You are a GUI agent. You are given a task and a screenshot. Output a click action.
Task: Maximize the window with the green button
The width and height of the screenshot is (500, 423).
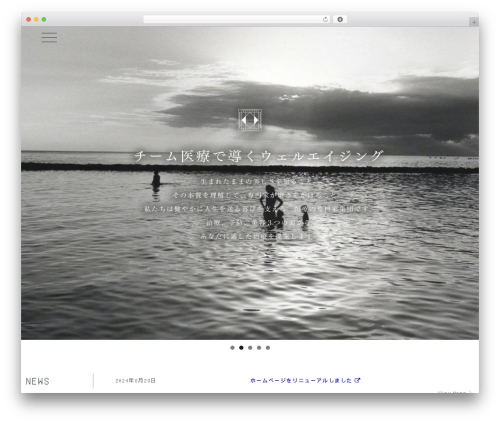click(x=44, y=20)
